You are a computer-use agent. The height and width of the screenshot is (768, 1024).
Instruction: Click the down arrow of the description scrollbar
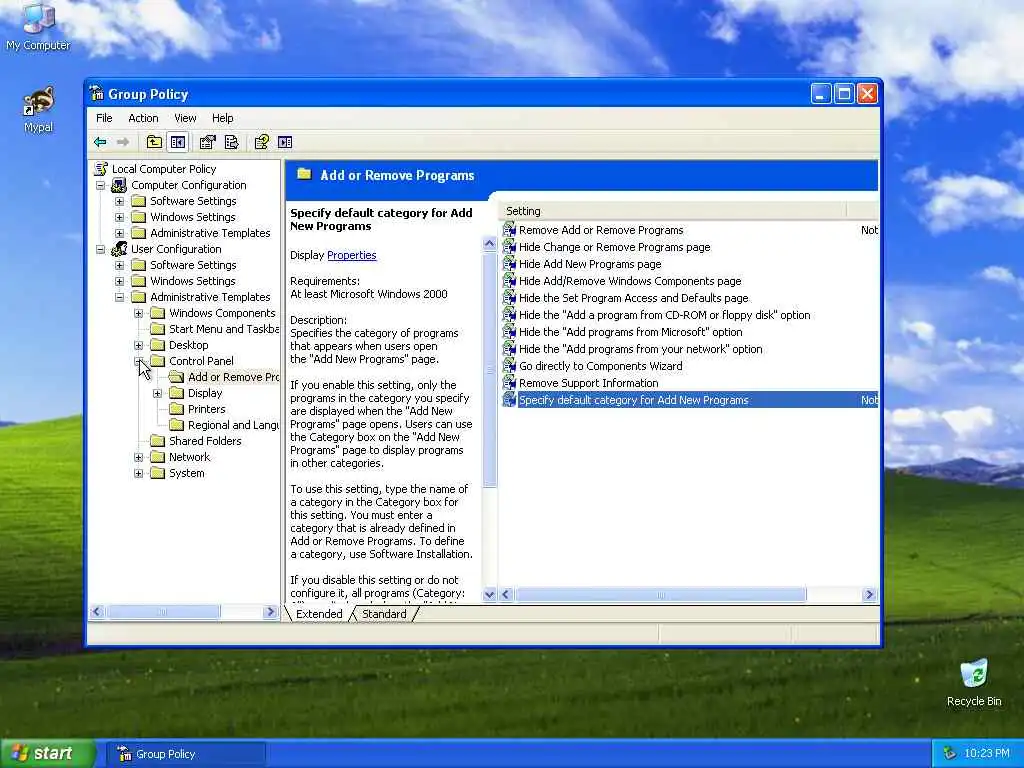(x=490, y=595)
